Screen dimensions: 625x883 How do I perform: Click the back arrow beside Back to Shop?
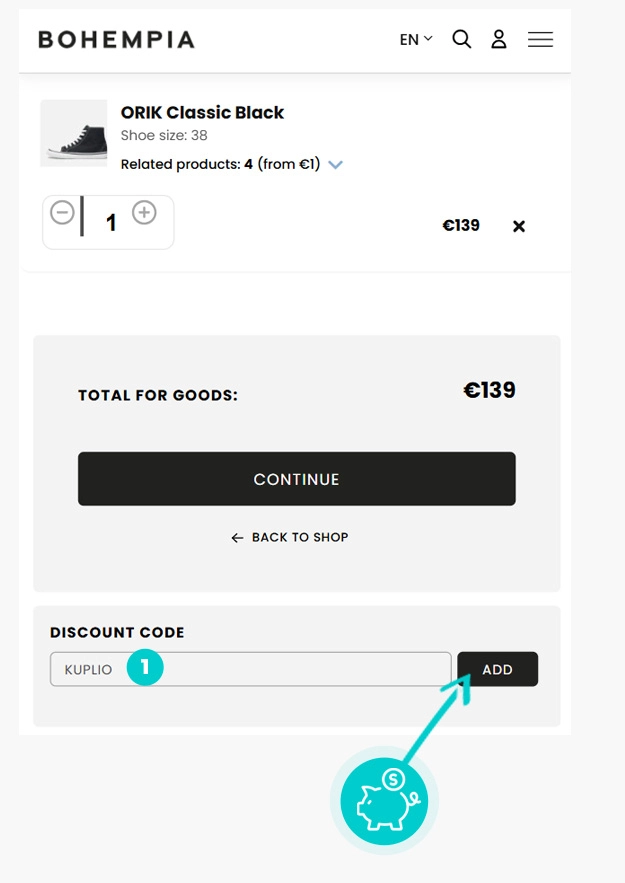[237, 538]
